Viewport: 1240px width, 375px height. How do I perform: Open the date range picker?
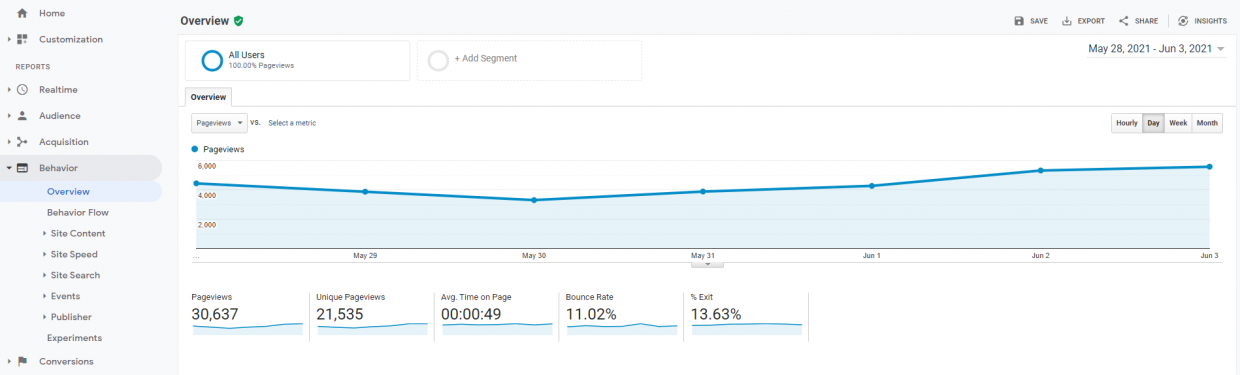coord(1157,48)
